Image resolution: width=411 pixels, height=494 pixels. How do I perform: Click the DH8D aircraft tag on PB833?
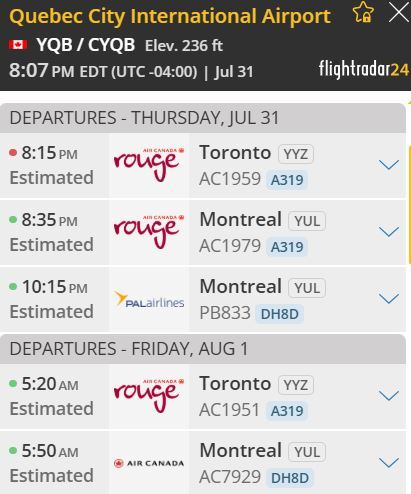pyautogui.click(x=279, y=314)
